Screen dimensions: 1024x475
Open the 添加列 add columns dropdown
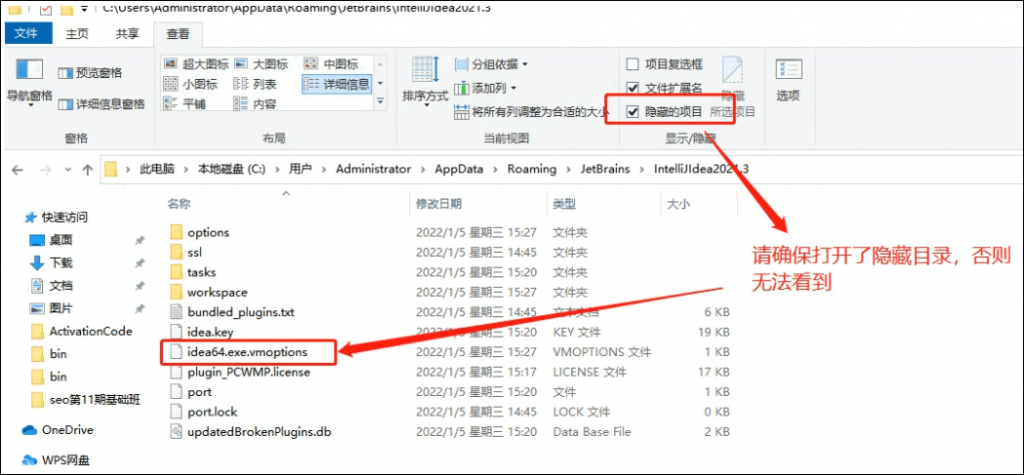click(x=488, y=88)
